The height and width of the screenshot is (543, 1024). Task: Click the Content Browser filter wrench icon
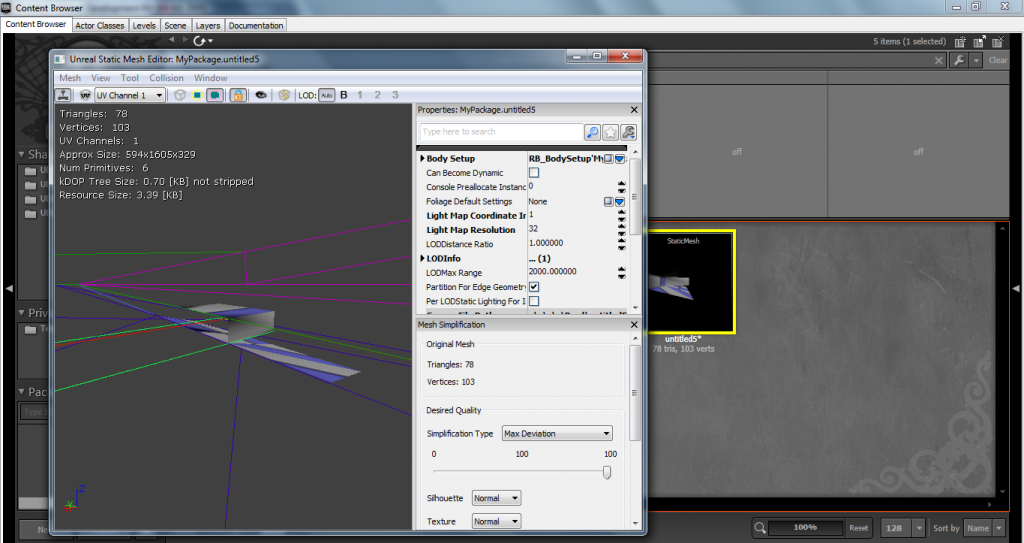click(959, 60)
